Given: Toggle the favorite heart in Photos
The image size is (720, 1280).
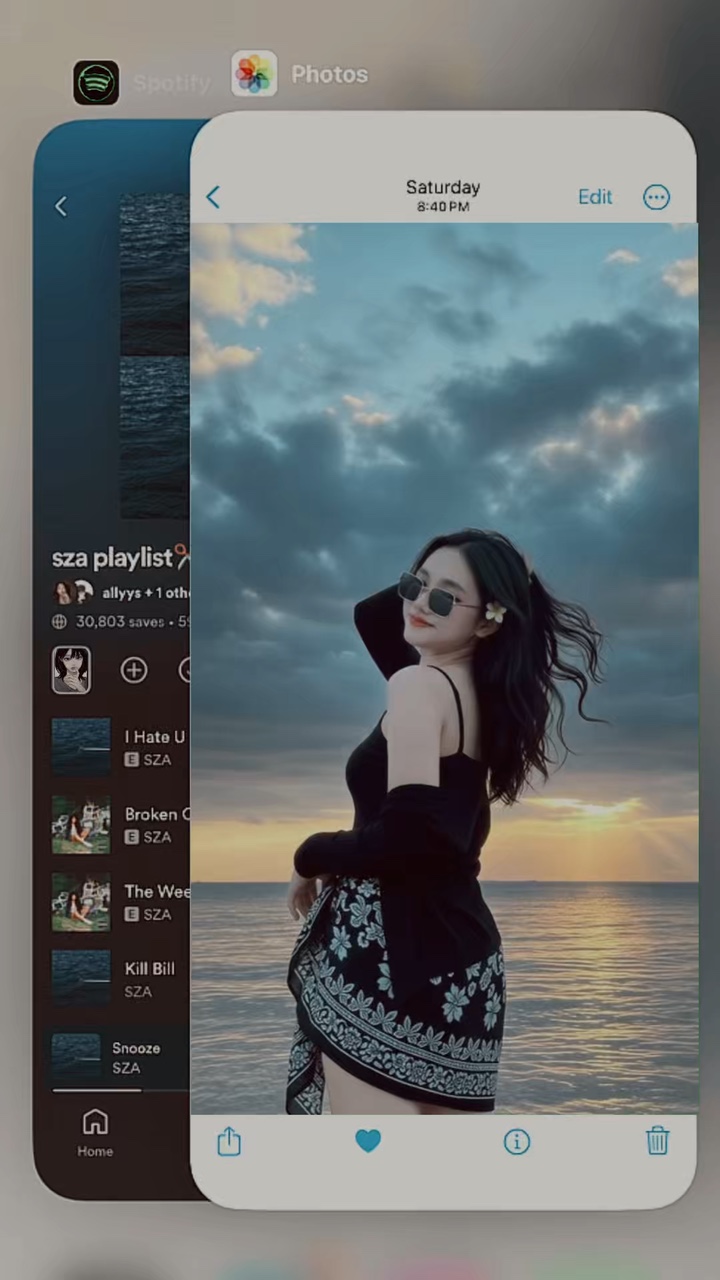Looking at the screenshot, I should click(368, 1141).
